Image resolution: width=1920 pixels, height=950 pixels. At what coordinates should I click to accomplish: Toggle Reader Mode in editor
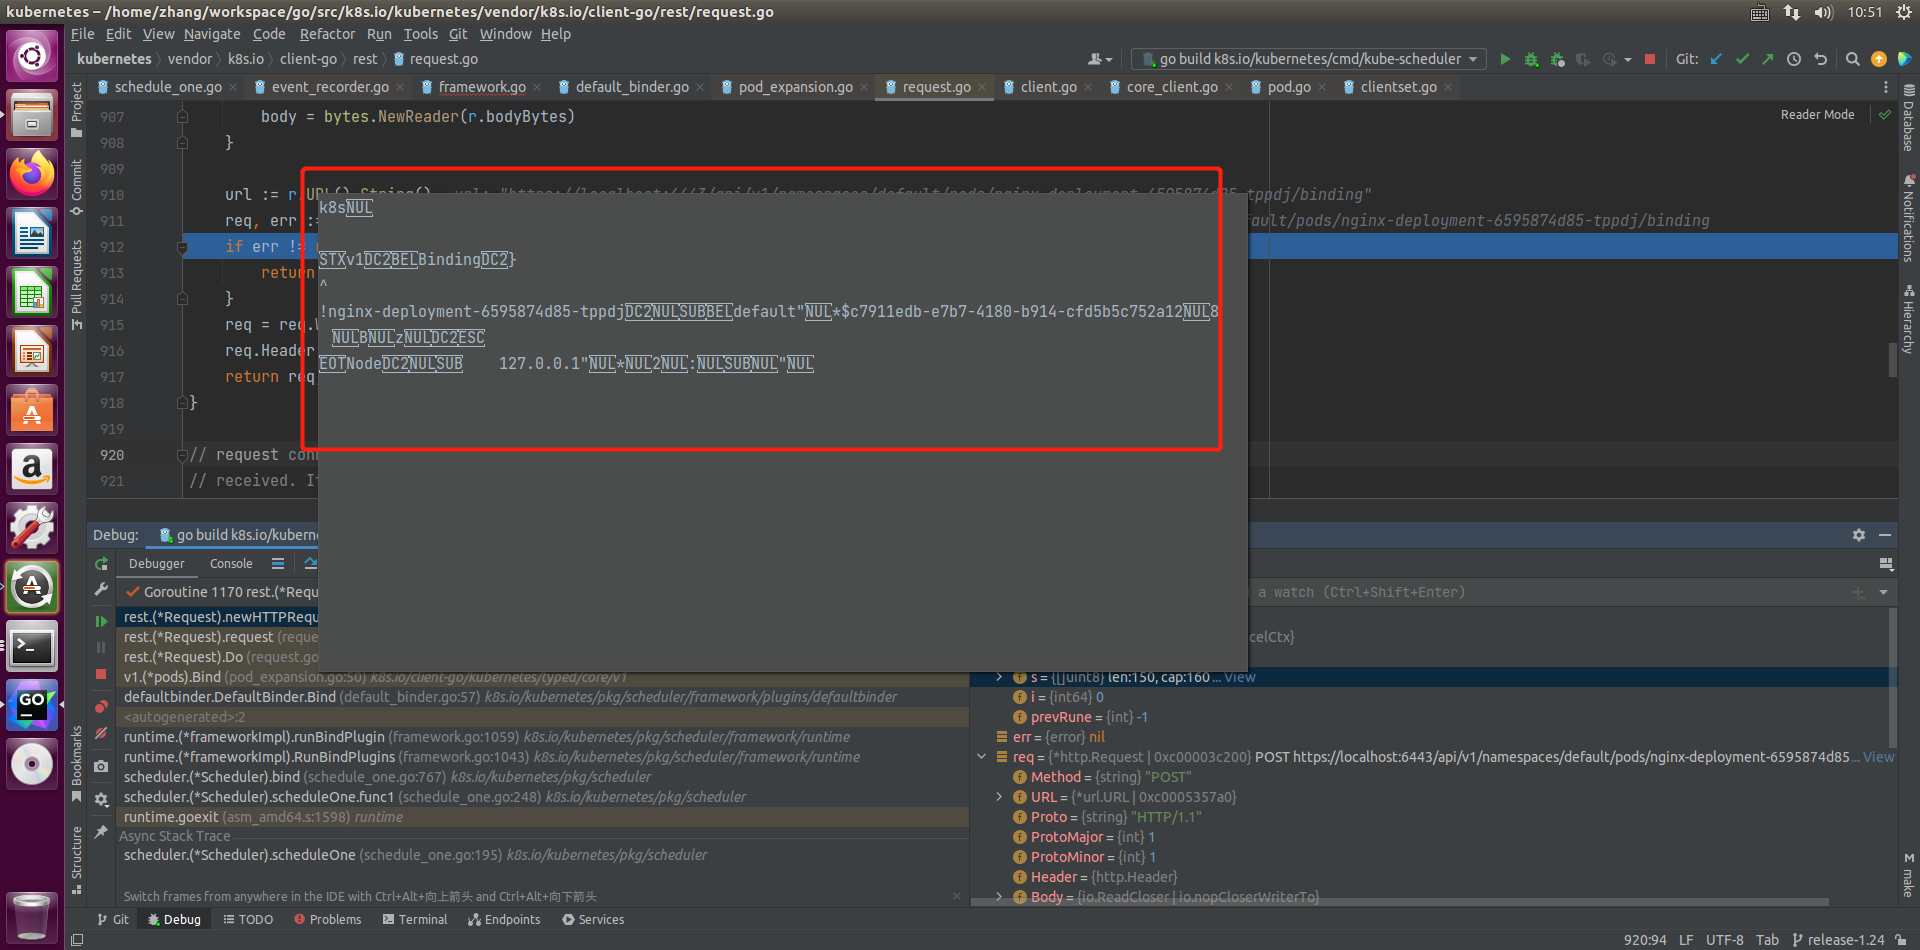(1817, 115)
